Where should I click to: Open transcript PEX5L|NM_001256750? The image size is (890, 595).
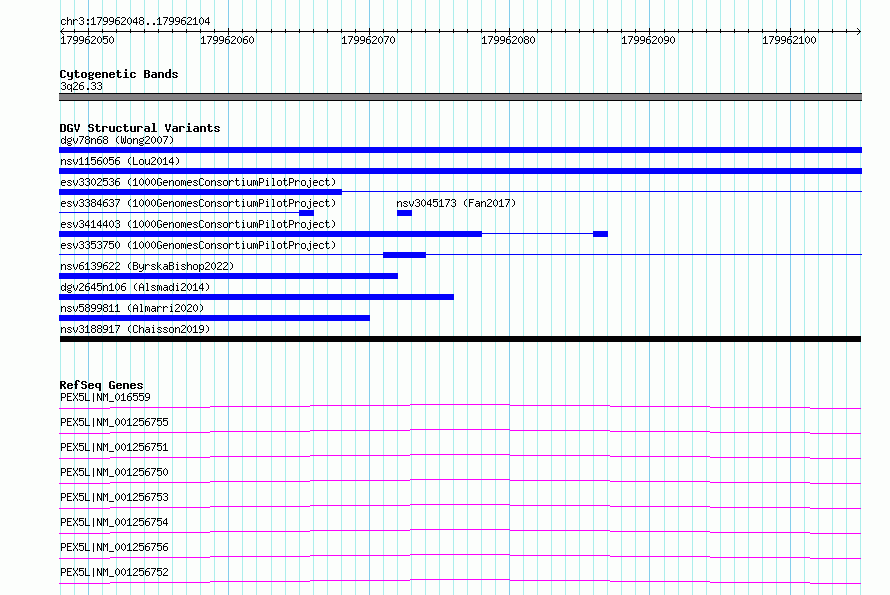point(114,472)
